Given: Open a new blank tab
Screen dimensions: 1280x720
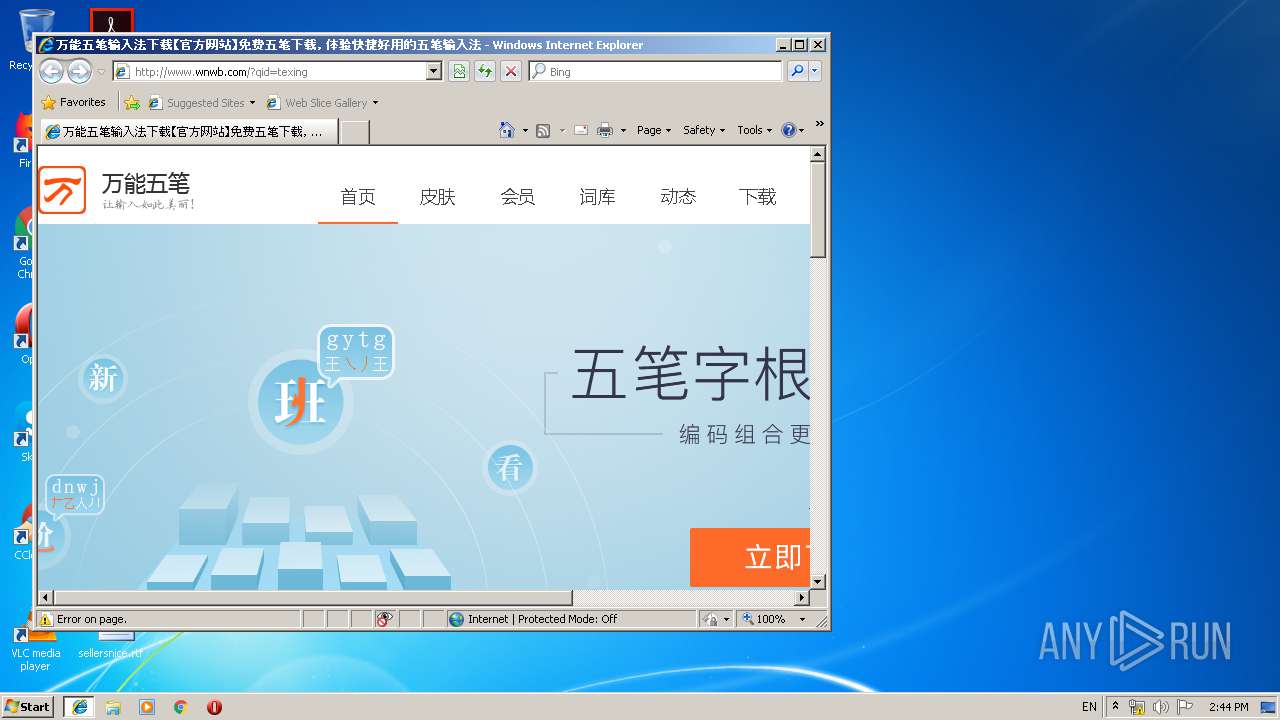Looking at the screenshot, I should pos(355,132).
